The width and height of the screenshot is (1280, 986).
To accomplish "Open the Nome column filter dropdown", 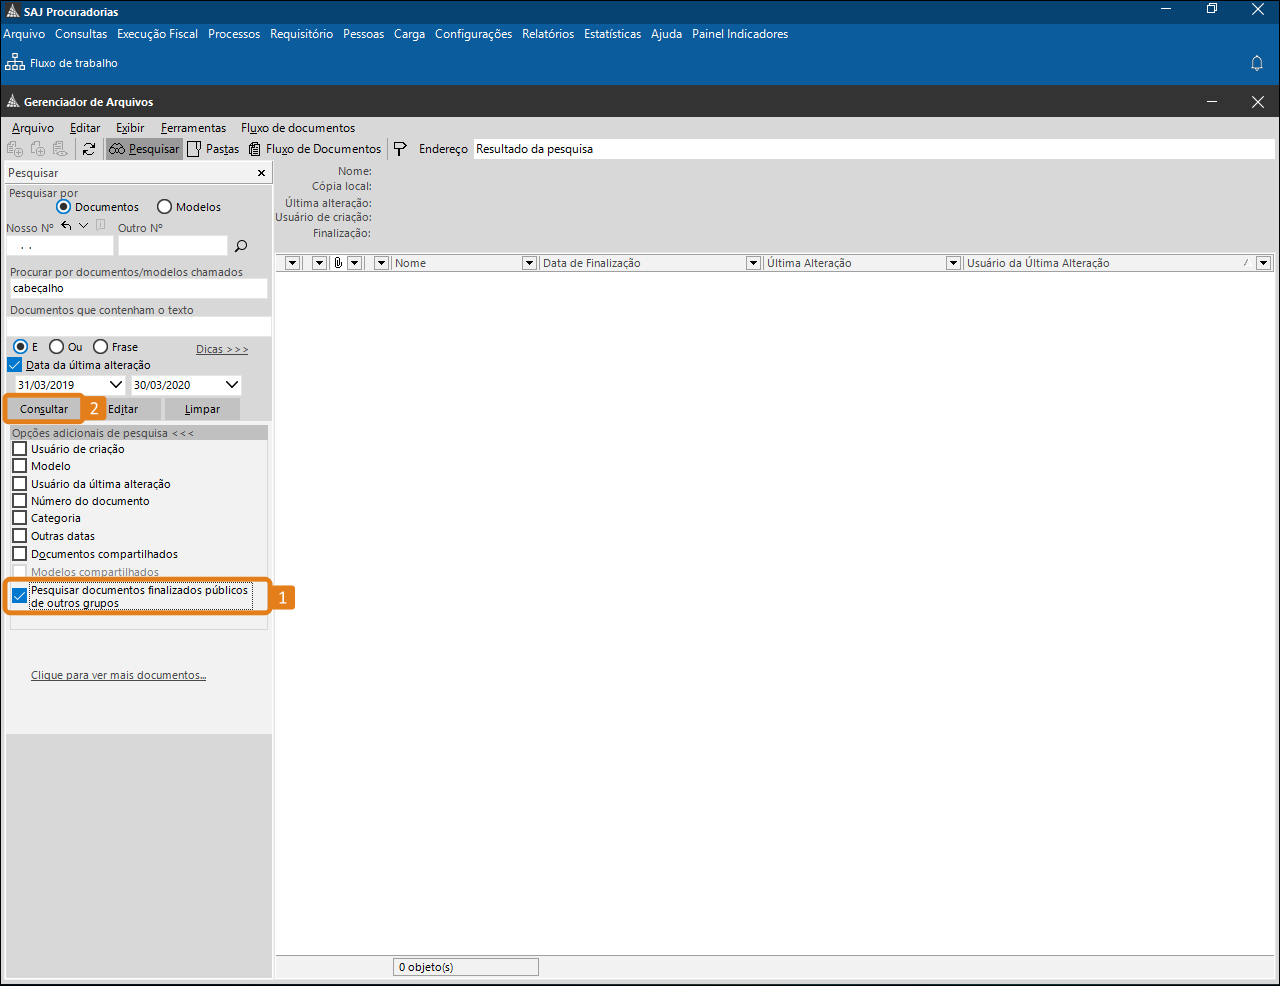I will click(x=381, y=263).
